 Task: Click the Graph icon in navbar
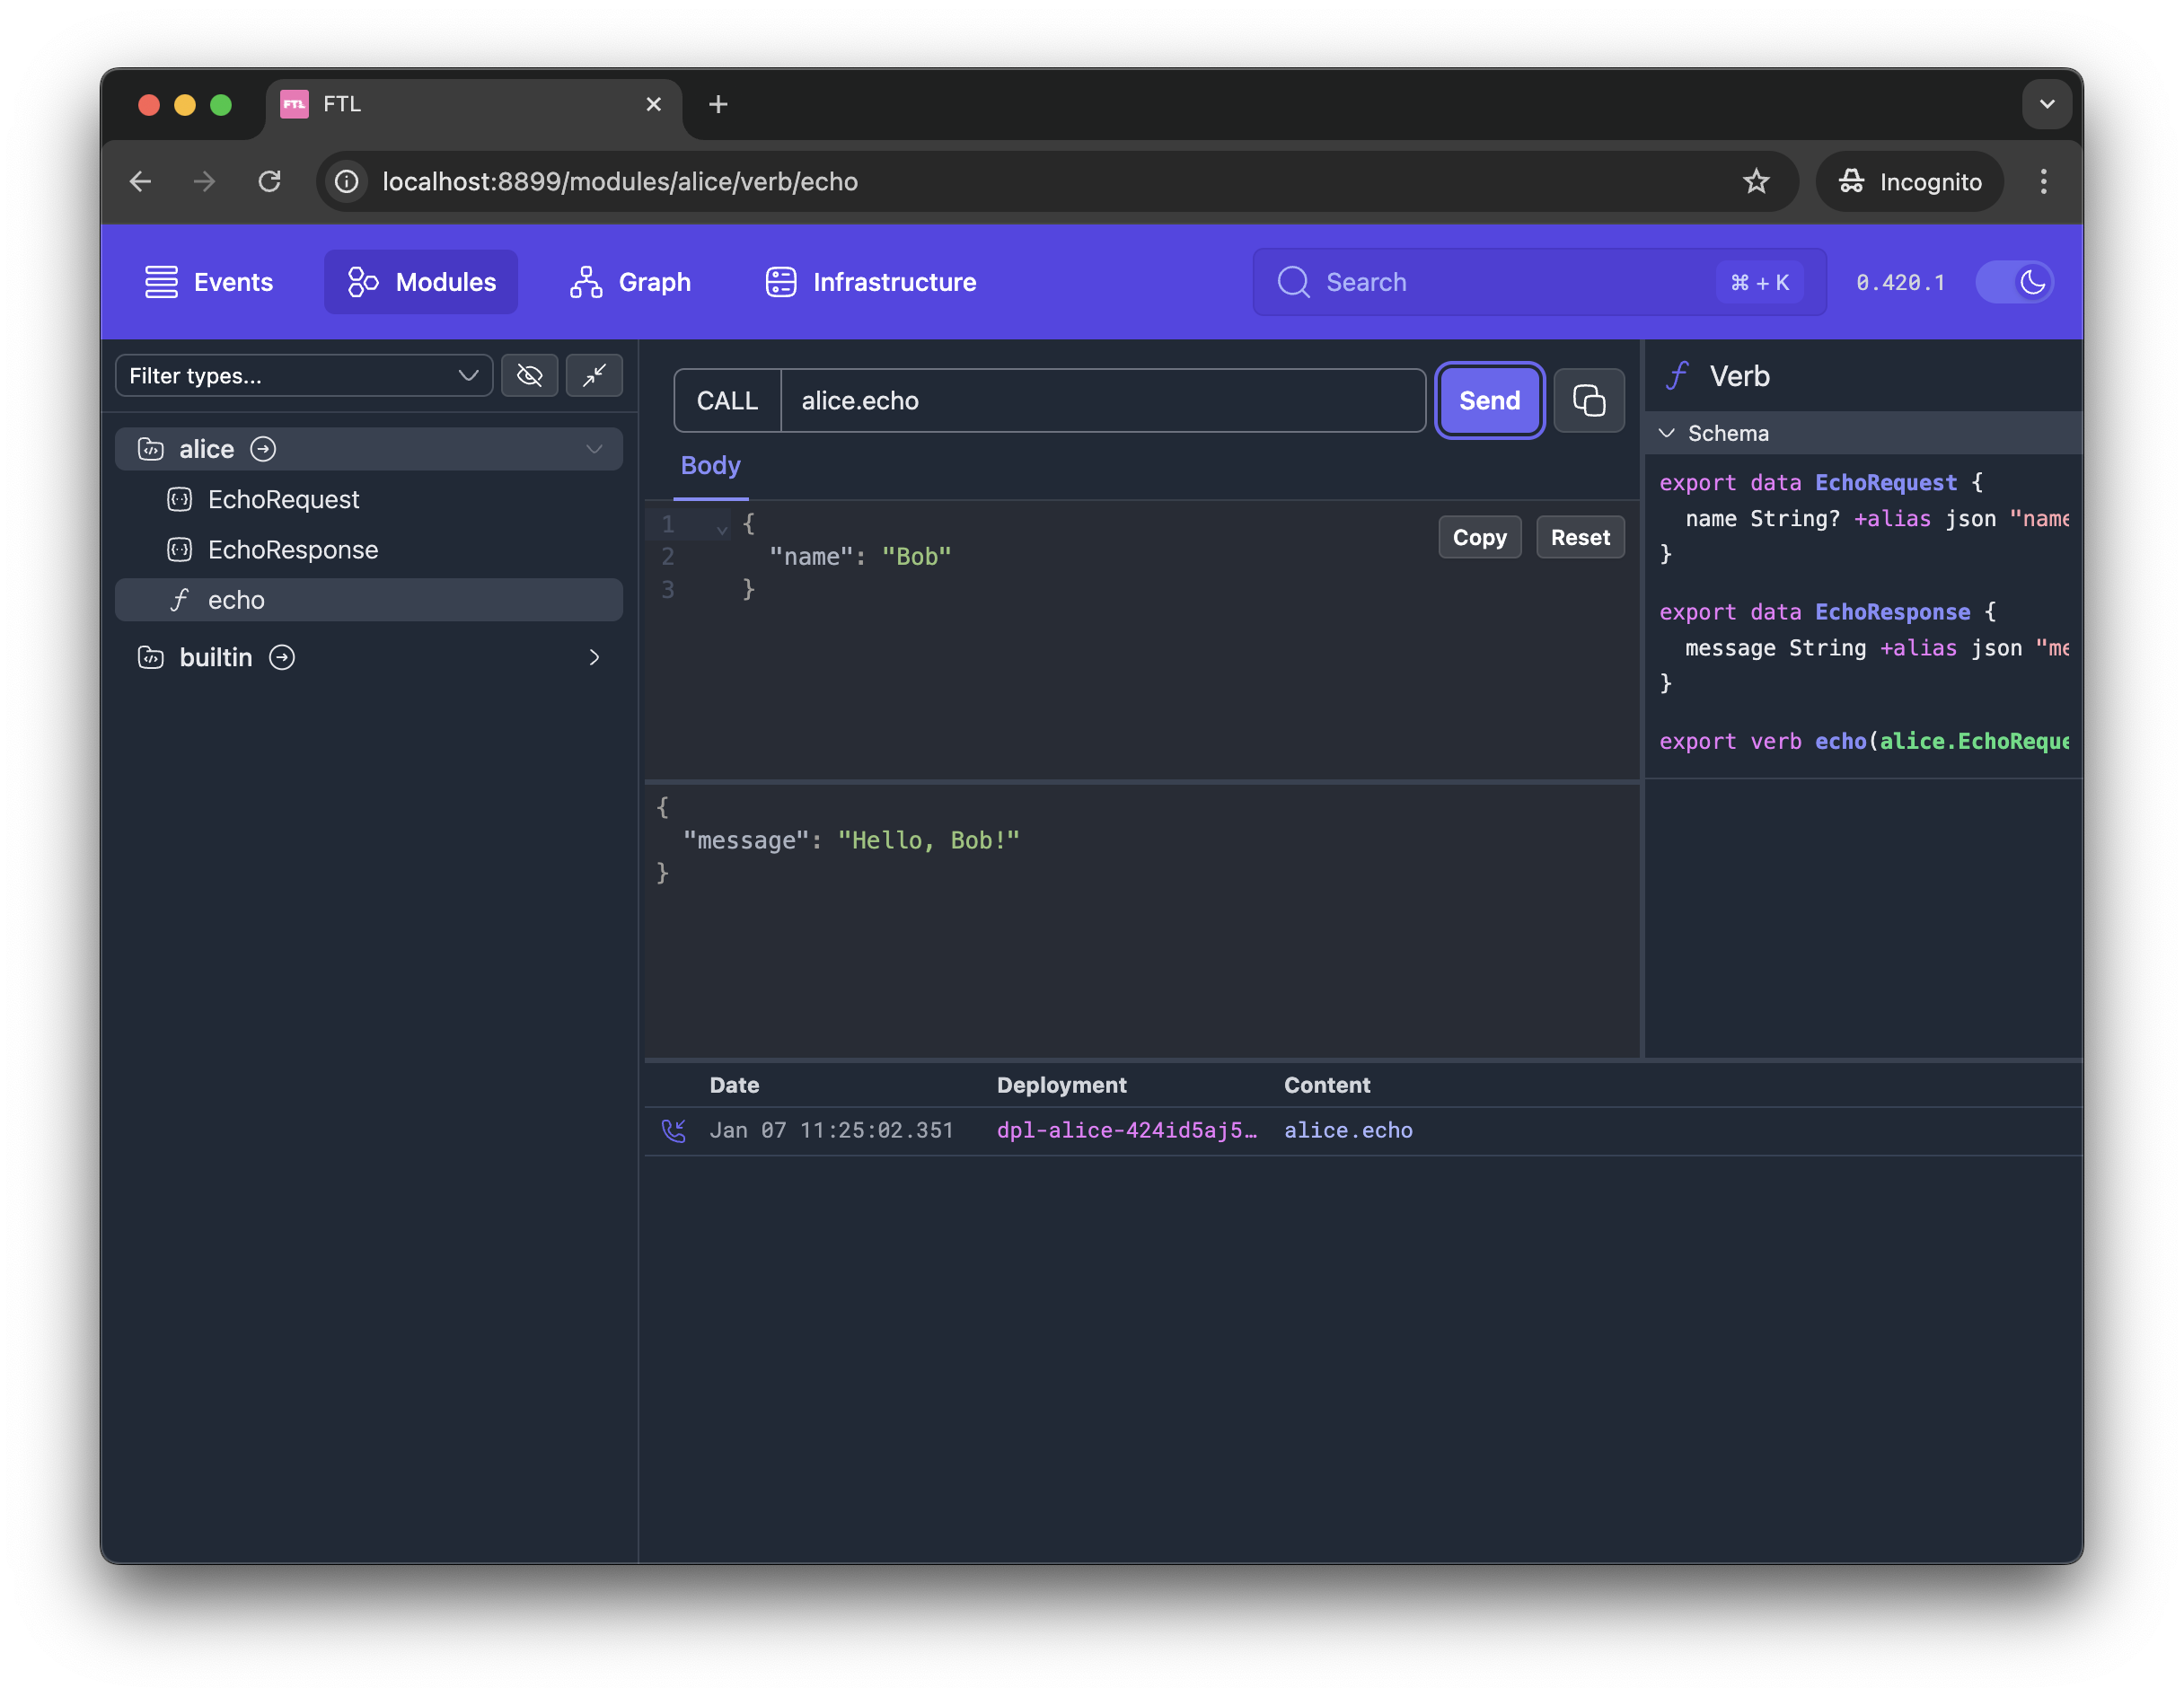coord(585,282)
